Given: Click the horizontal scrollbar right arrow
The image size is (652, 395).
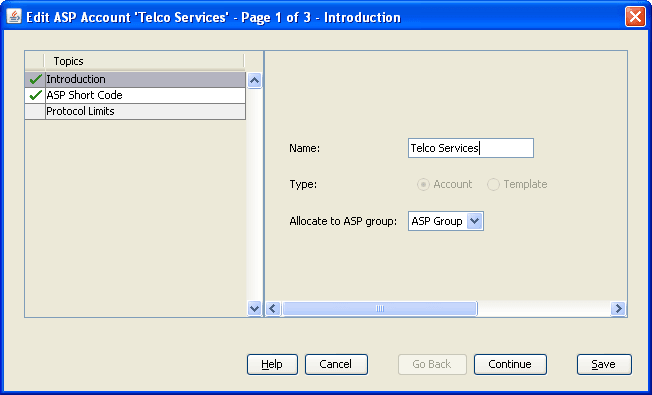Looking at the screenshot, I should (x=618, y=309).
